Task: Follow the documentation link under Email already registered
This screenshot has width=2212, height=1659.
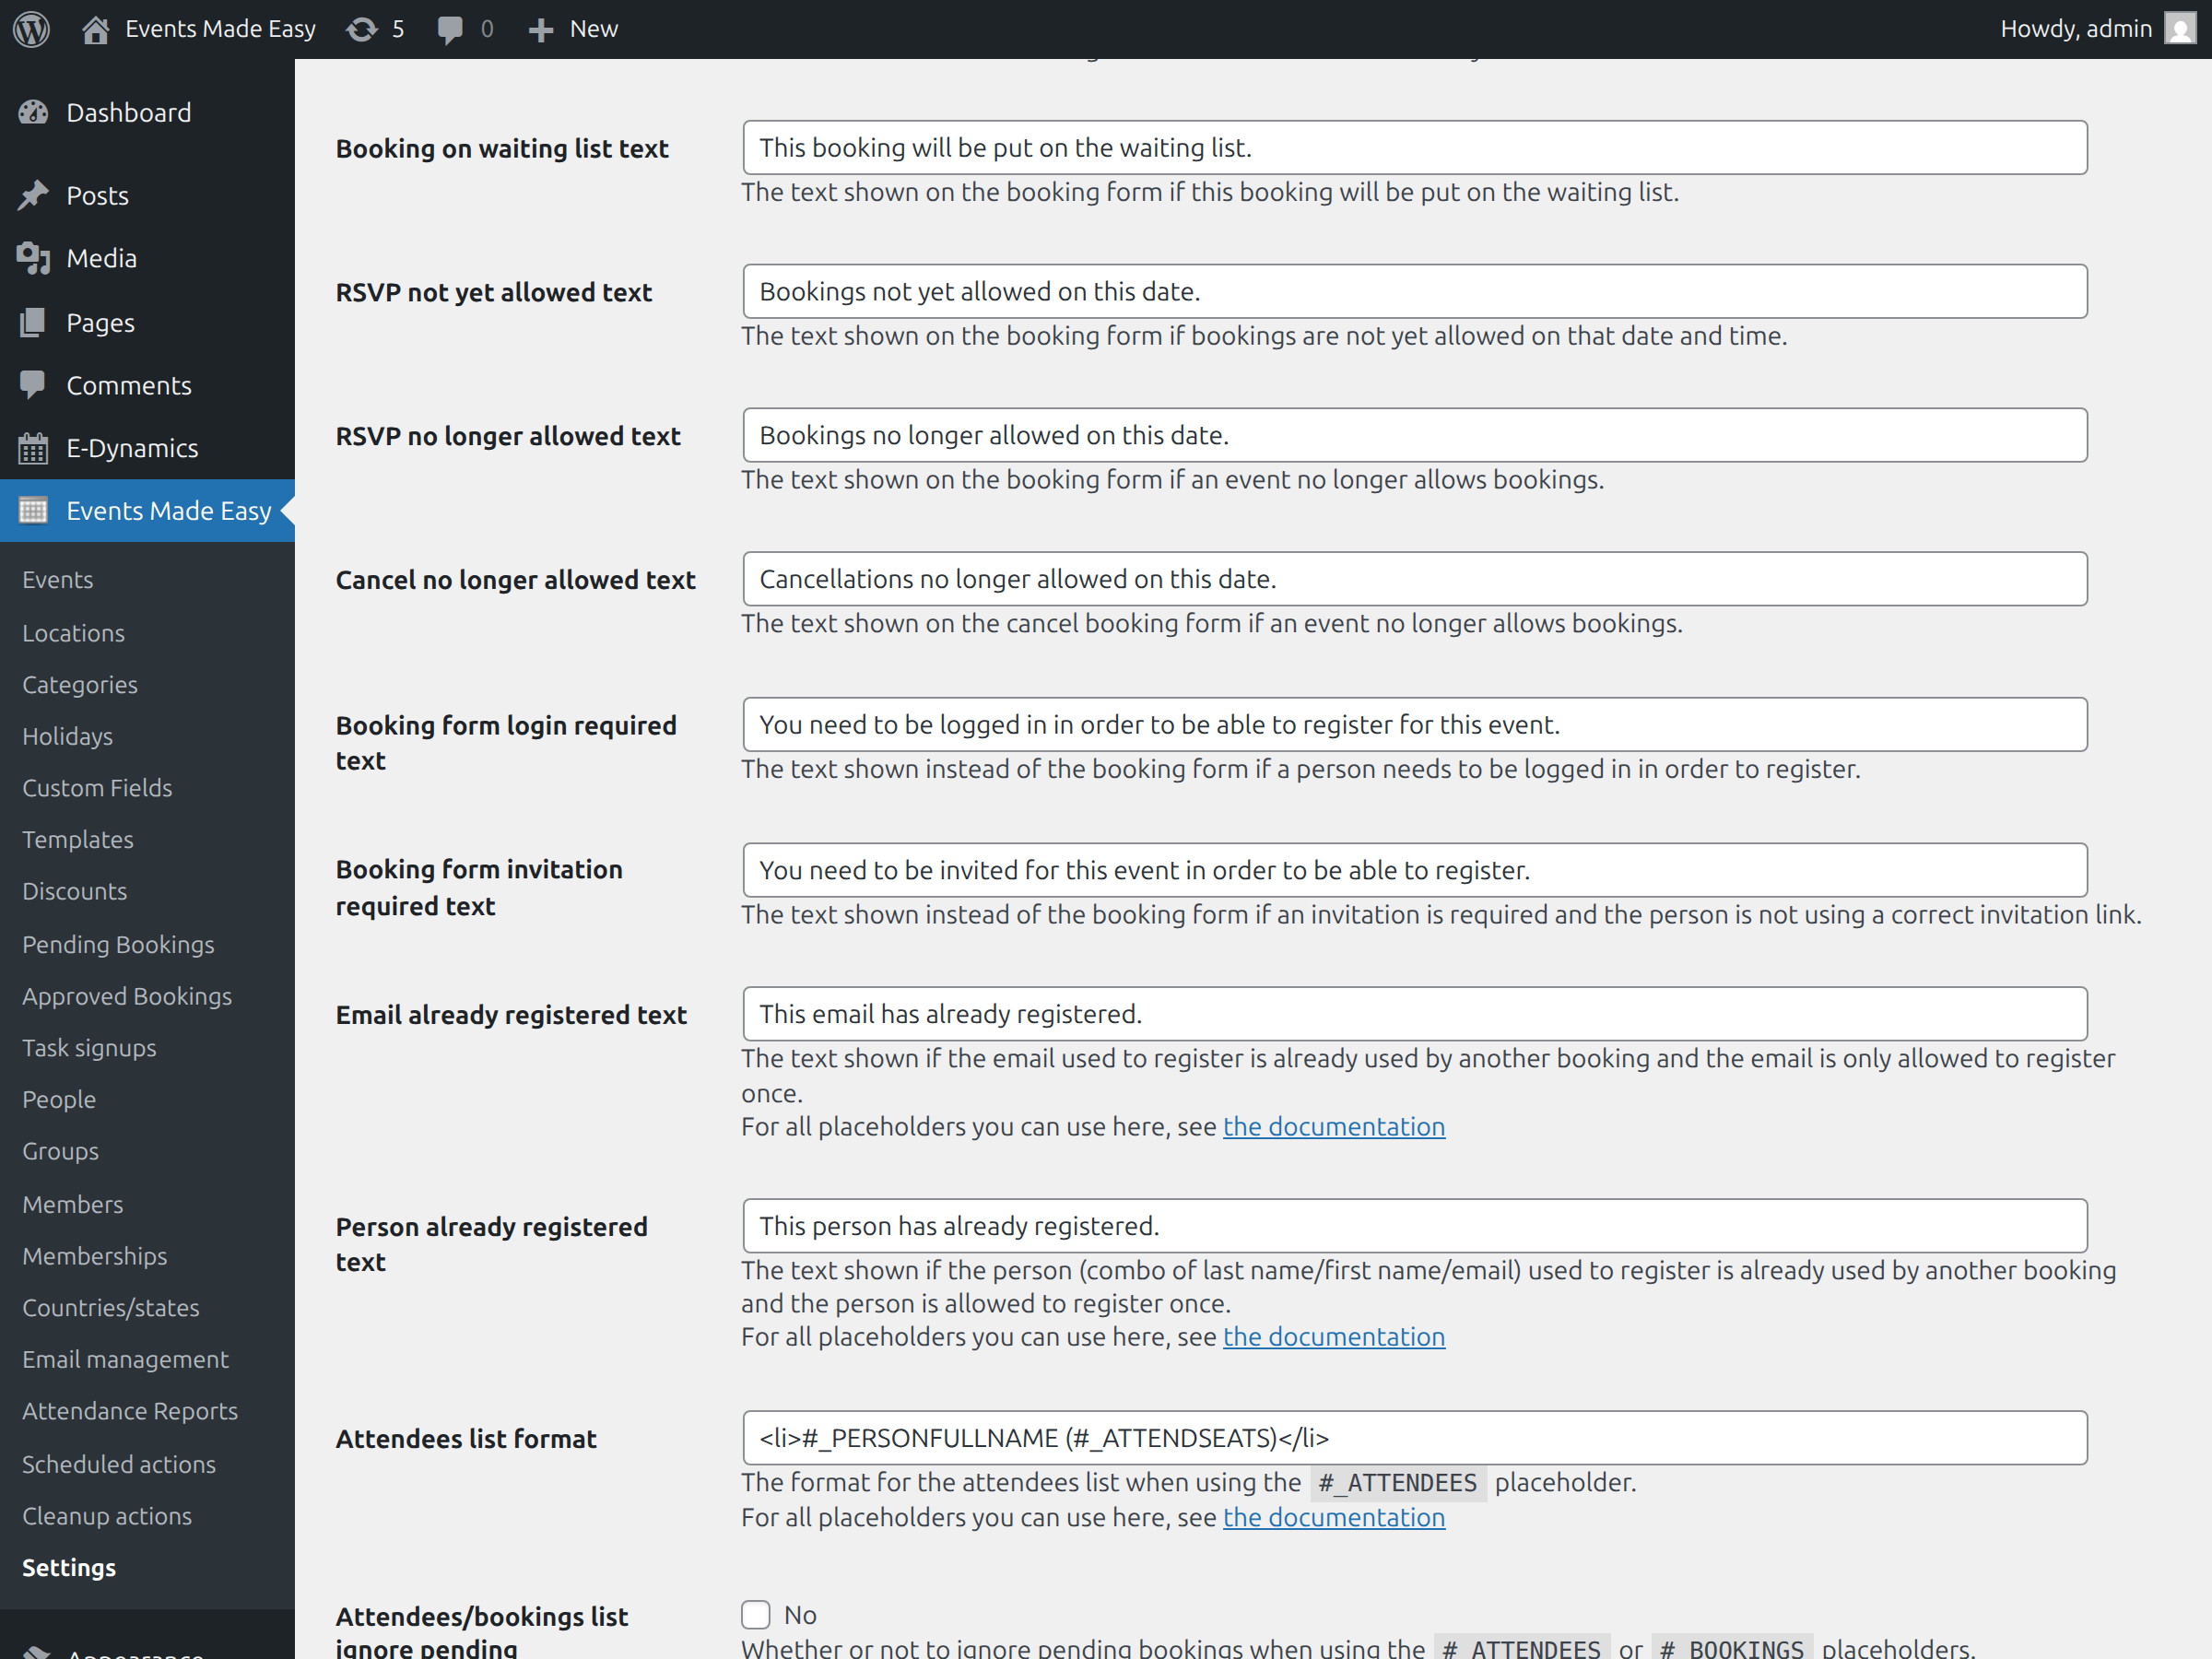Action: coord(1334,1126)
